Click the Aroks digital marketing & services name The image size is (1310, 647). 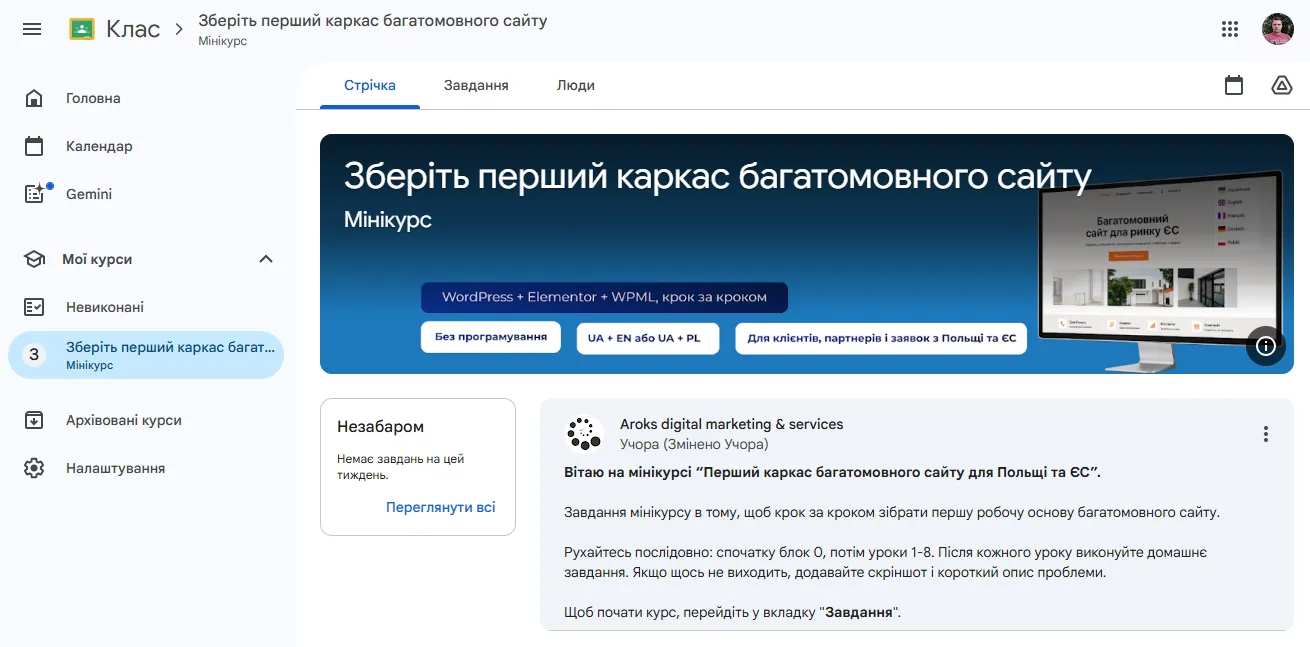(x=731, y=424)
